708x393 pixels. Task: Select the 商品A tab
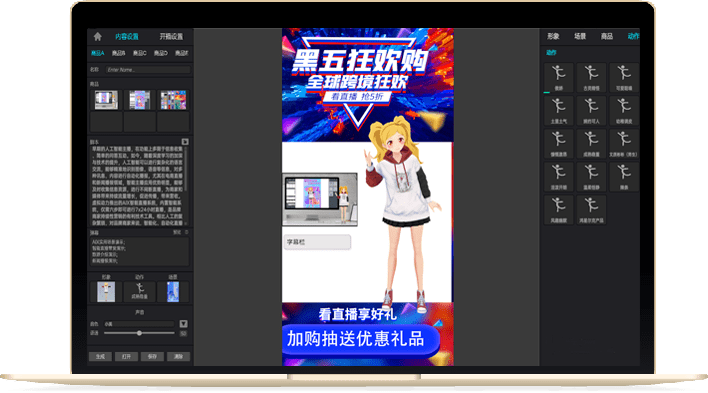point(98,53)
